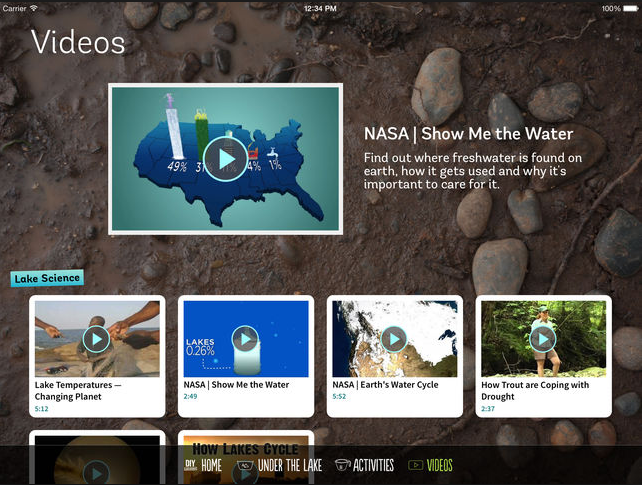Open the fishing net thumbnail of Lake Temperatures
The width and height of the screenshot is (642, 485).
point(97,339)
